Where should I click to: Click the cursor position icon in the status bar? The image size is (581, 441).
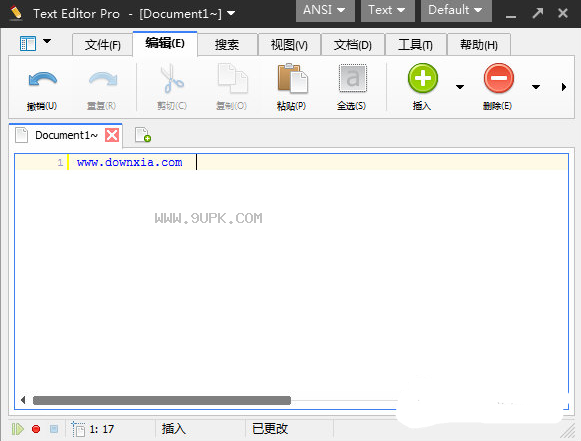(x=78, y=429)
